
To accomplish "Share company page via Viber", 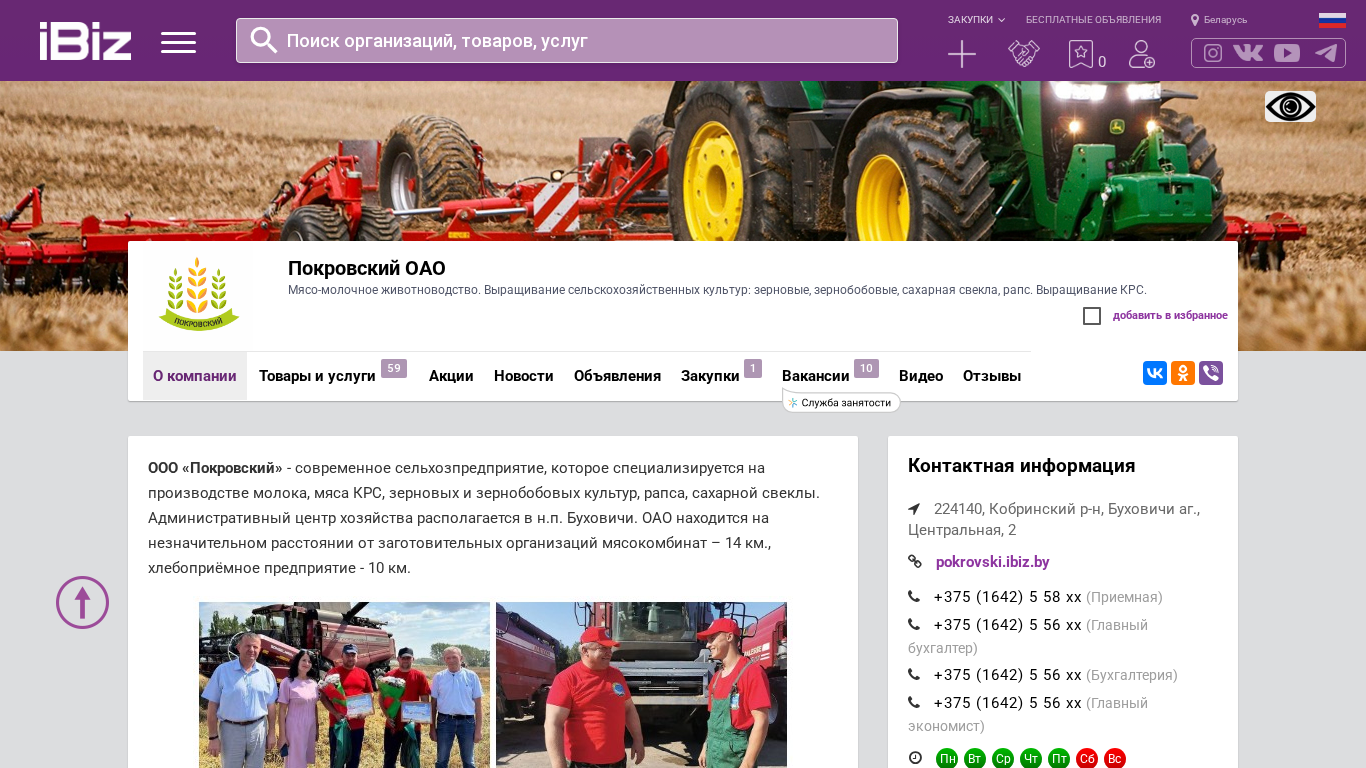I will coord(1211,373).
